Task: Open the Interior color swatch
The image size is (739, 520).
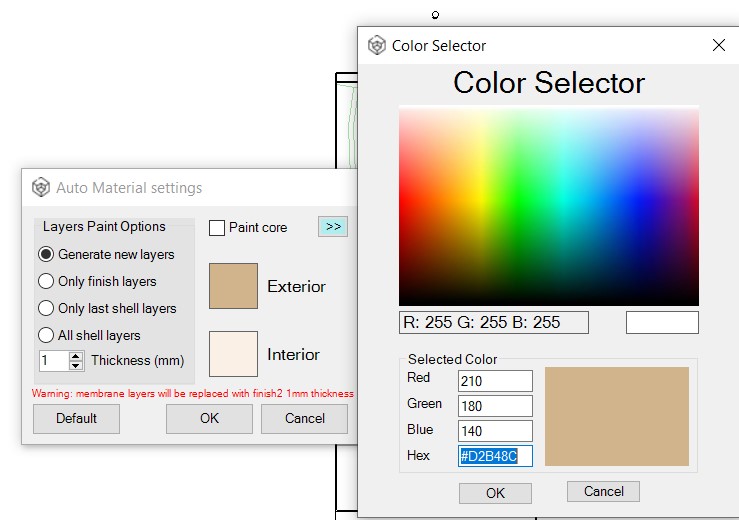Action: point(233,354)
